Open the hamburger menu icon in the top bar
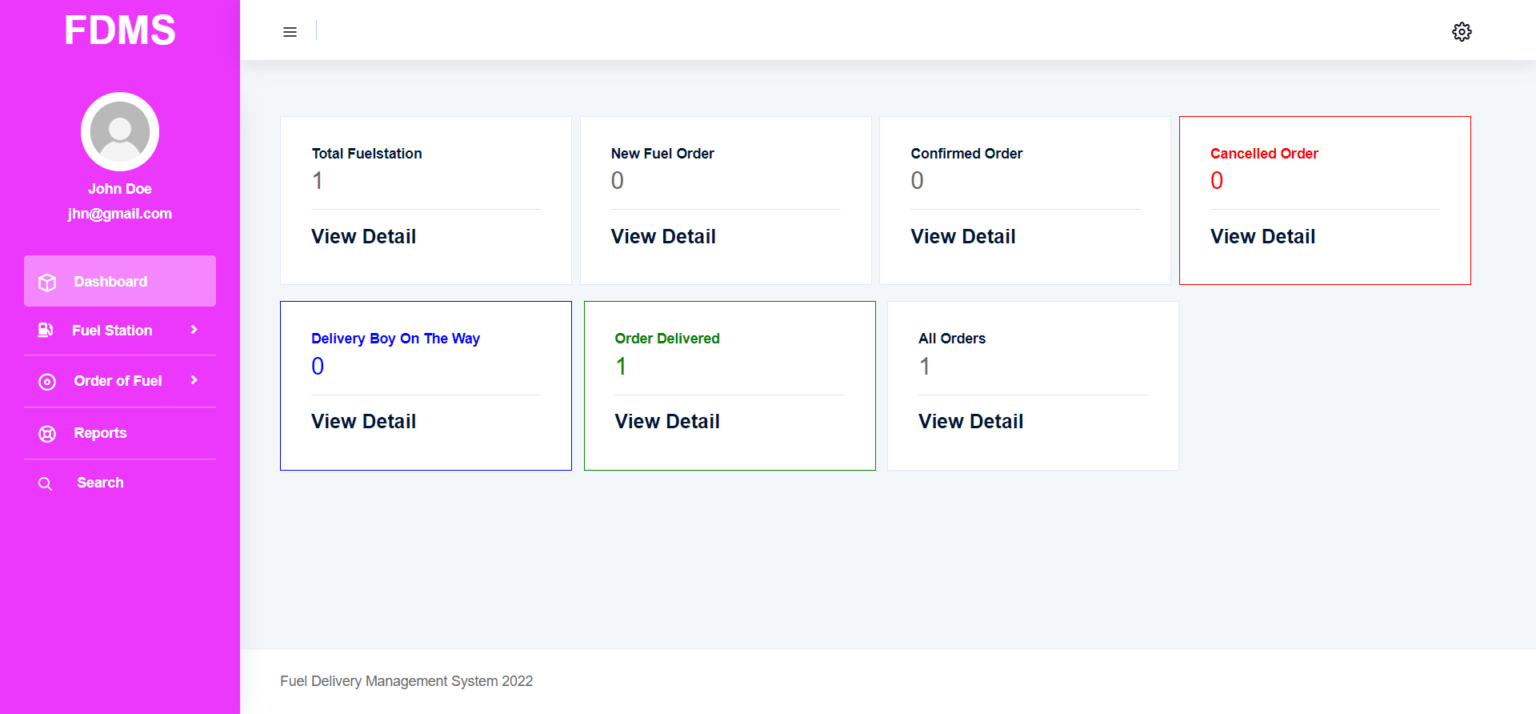Screen dimensions: 1536x714 289,31
